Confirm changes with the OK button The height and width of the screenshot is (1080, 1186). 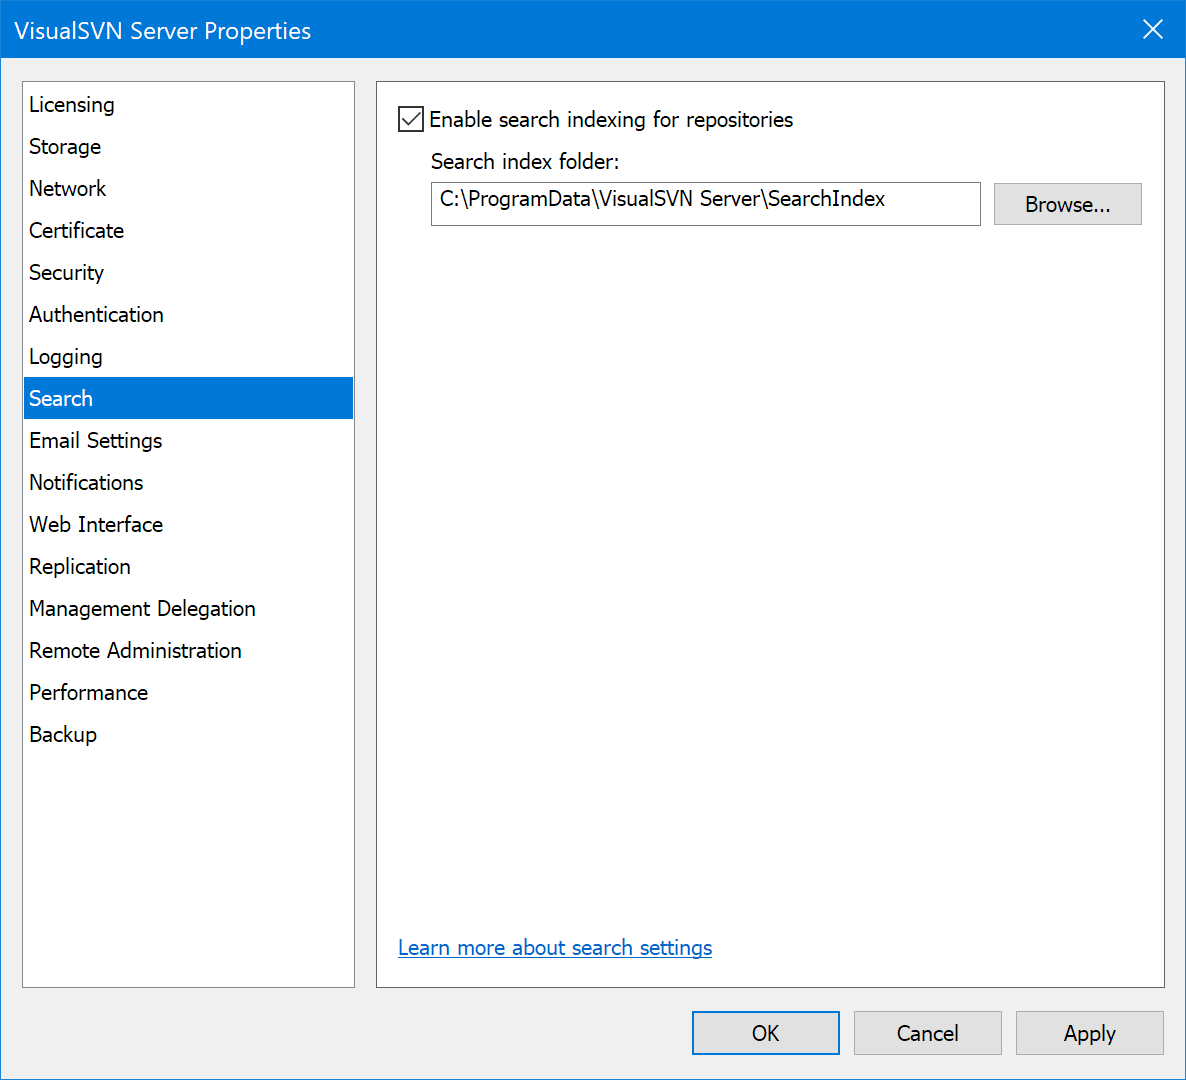click(x=765, y=1033)
